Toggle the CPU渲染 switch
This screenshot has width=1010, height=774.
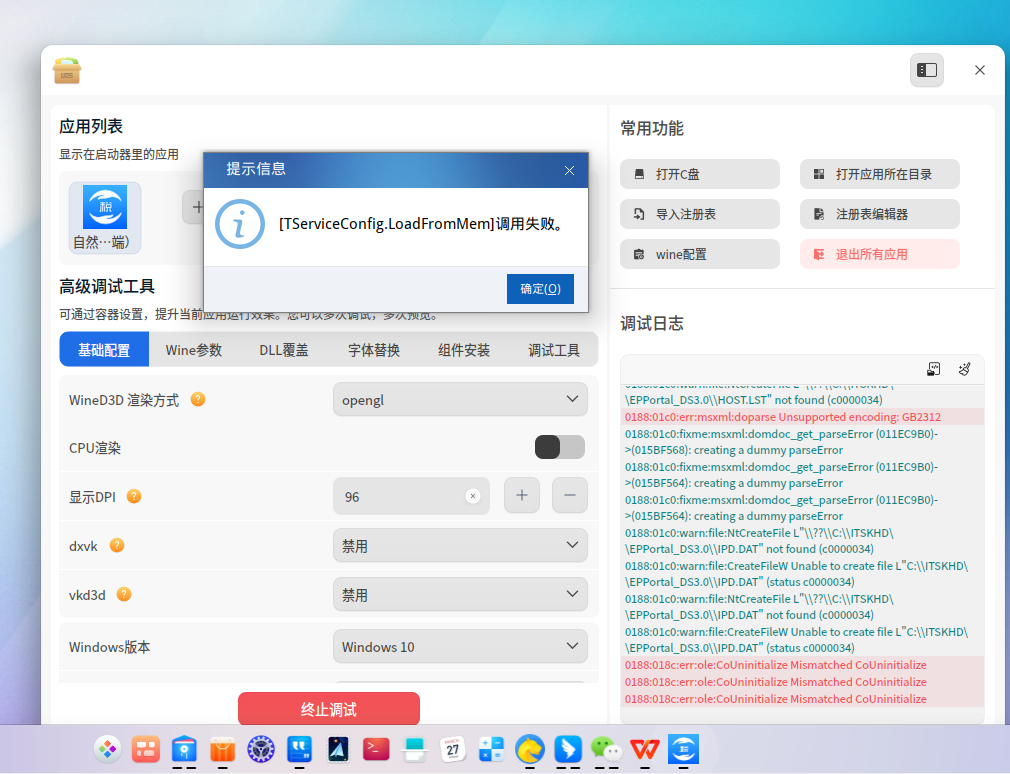560,447
